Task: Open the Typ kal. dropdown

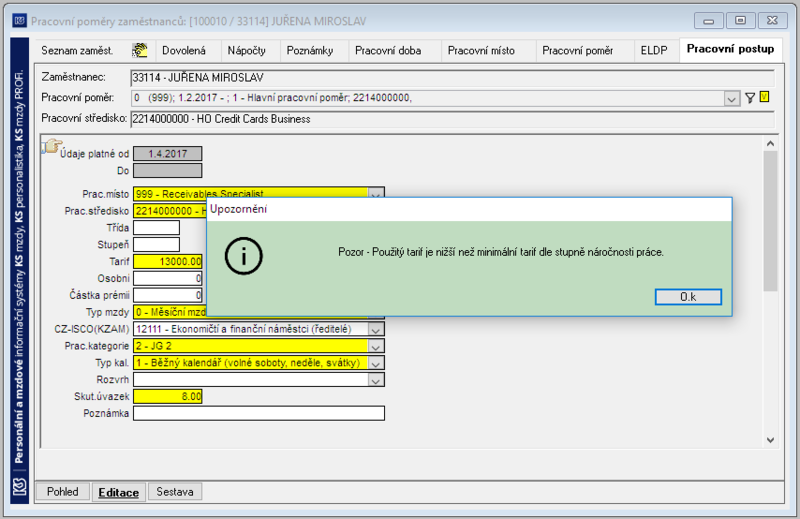Action: point(376,363)
